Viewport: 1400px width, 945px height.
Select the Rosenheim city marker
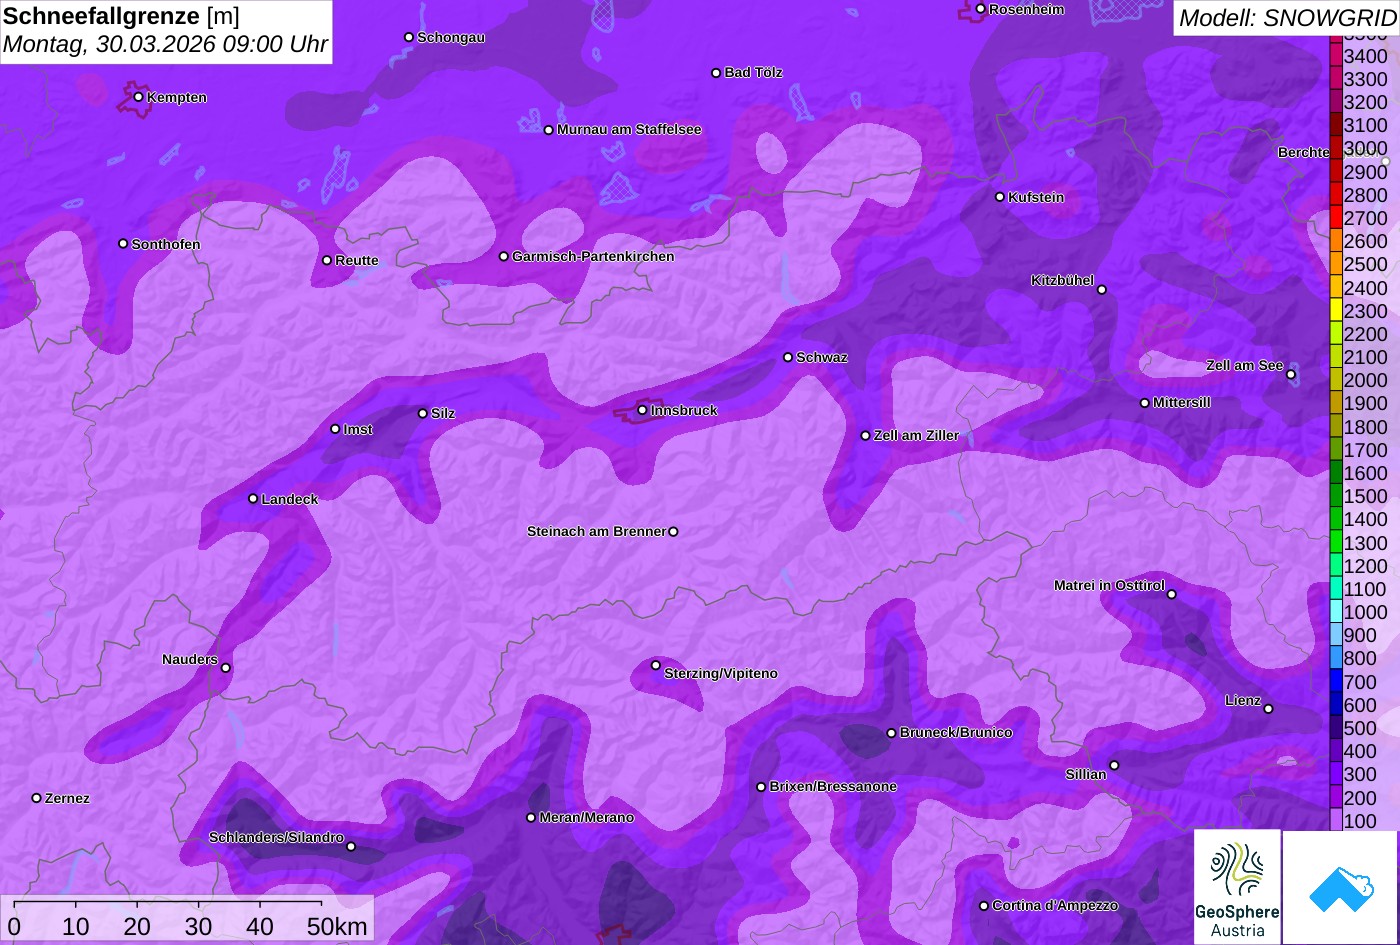click(980, 9)
